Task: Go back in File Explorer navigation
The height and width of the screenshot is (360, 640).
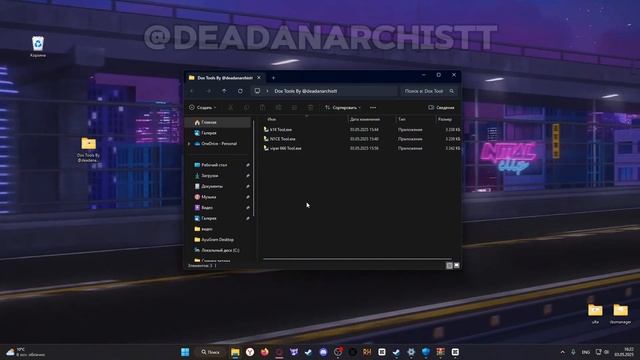Action: tap(193, 91)
